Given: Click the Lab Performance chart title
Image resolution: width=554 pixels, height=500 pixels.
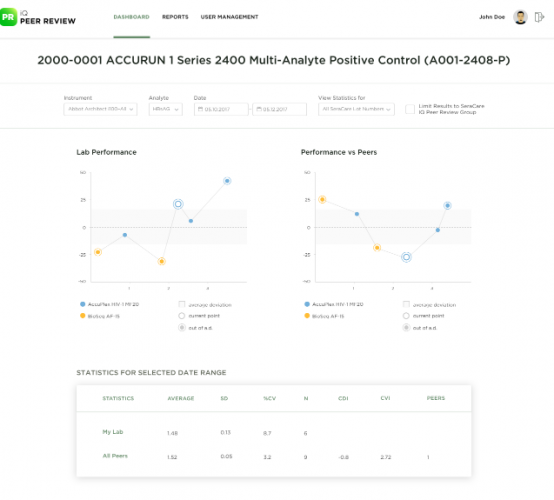Looking at the screenshot, I should (x=106, y=152).
